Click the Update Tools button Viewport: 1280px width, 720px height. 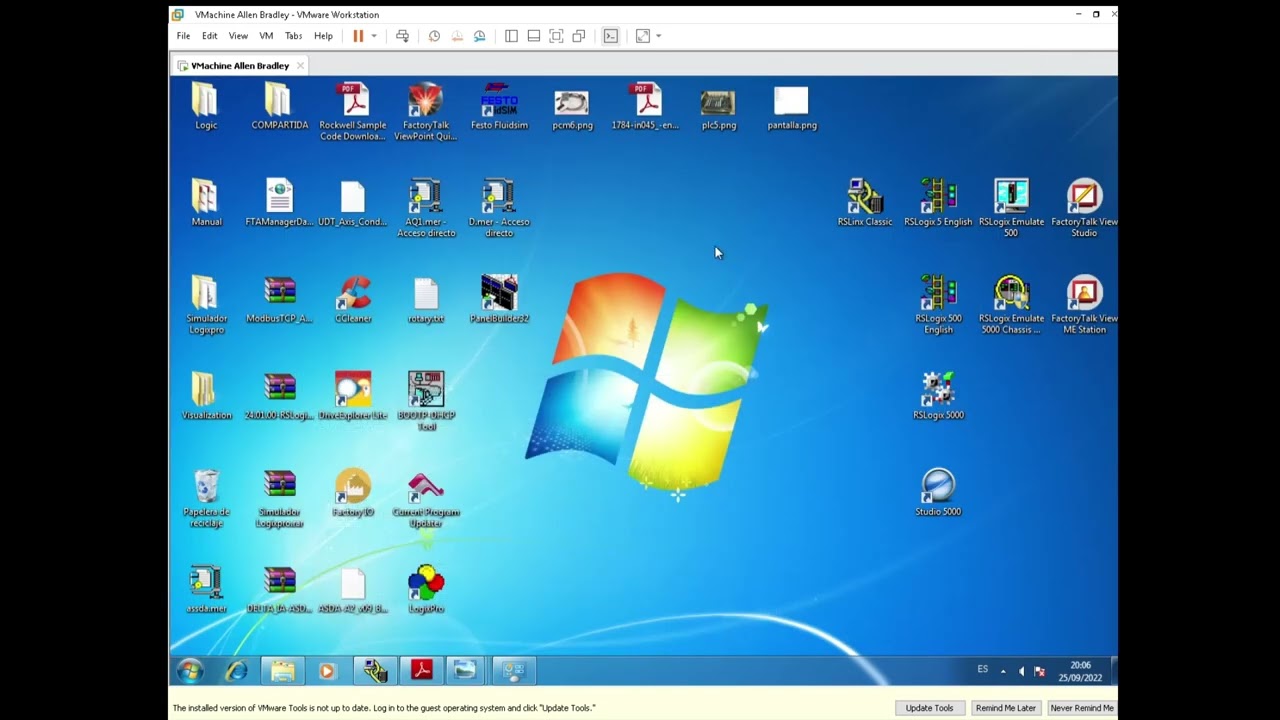click(929, 708)
